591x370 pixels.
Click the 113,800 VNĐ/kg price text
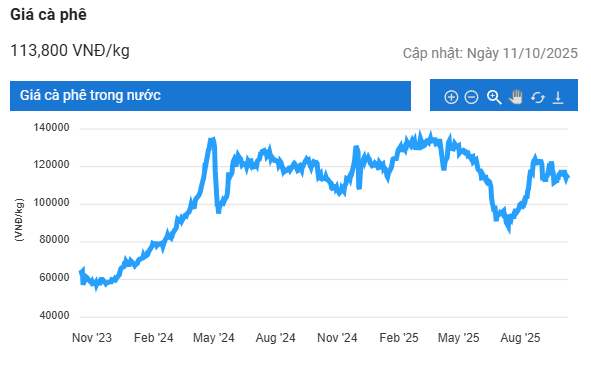pos(70,50)
